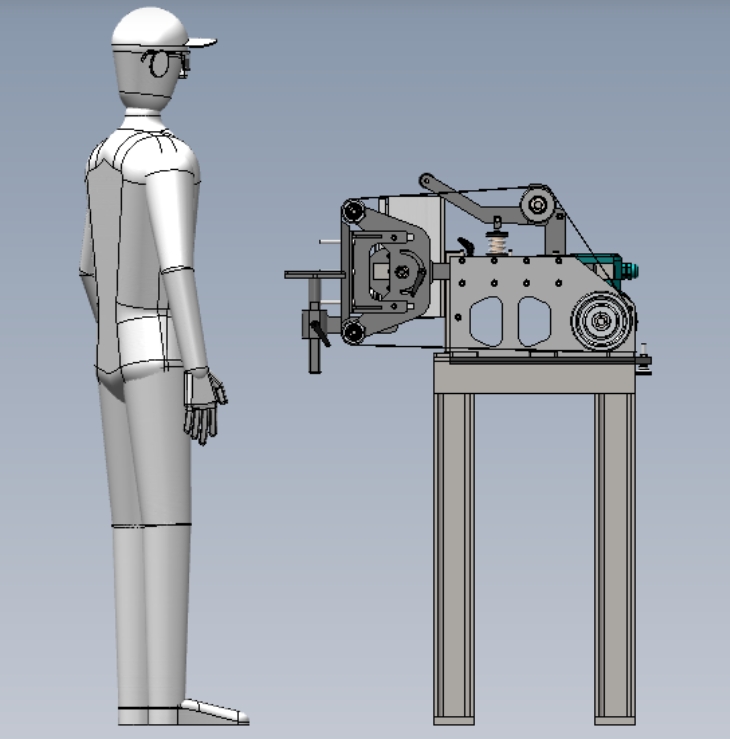The image size is (730, 739).
Task: Select the left leg of the stand
Action: 454,559
